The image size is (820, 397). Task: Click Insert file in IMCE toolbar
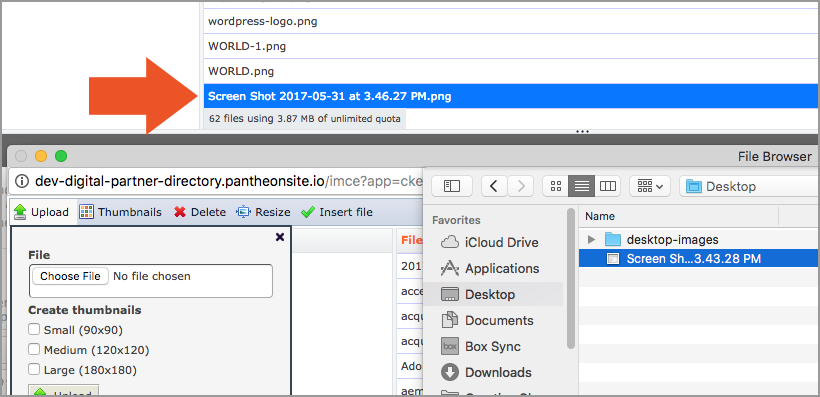pyautogui.click(x=337, y=212)
